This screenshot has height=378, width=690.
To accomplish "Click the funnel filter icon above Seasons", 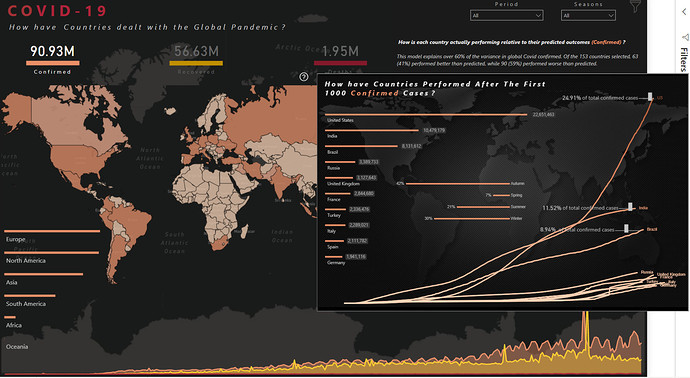I will click(x=635, y=6).
